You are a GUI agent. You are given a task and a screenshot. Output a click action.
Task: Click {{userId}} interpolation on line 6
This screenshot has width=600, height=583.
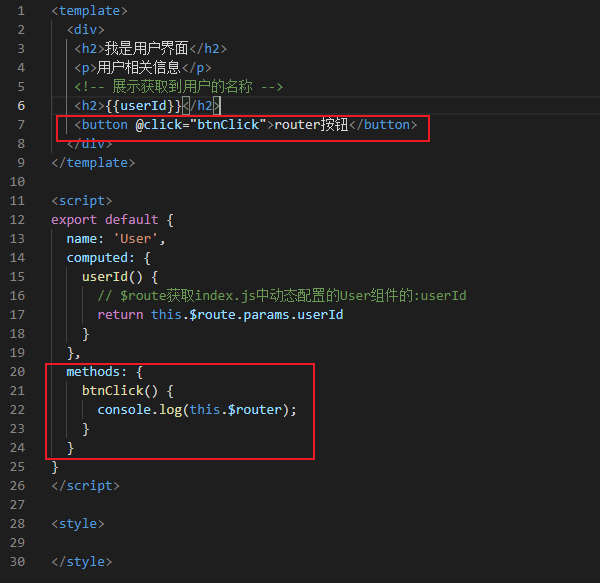143,106
